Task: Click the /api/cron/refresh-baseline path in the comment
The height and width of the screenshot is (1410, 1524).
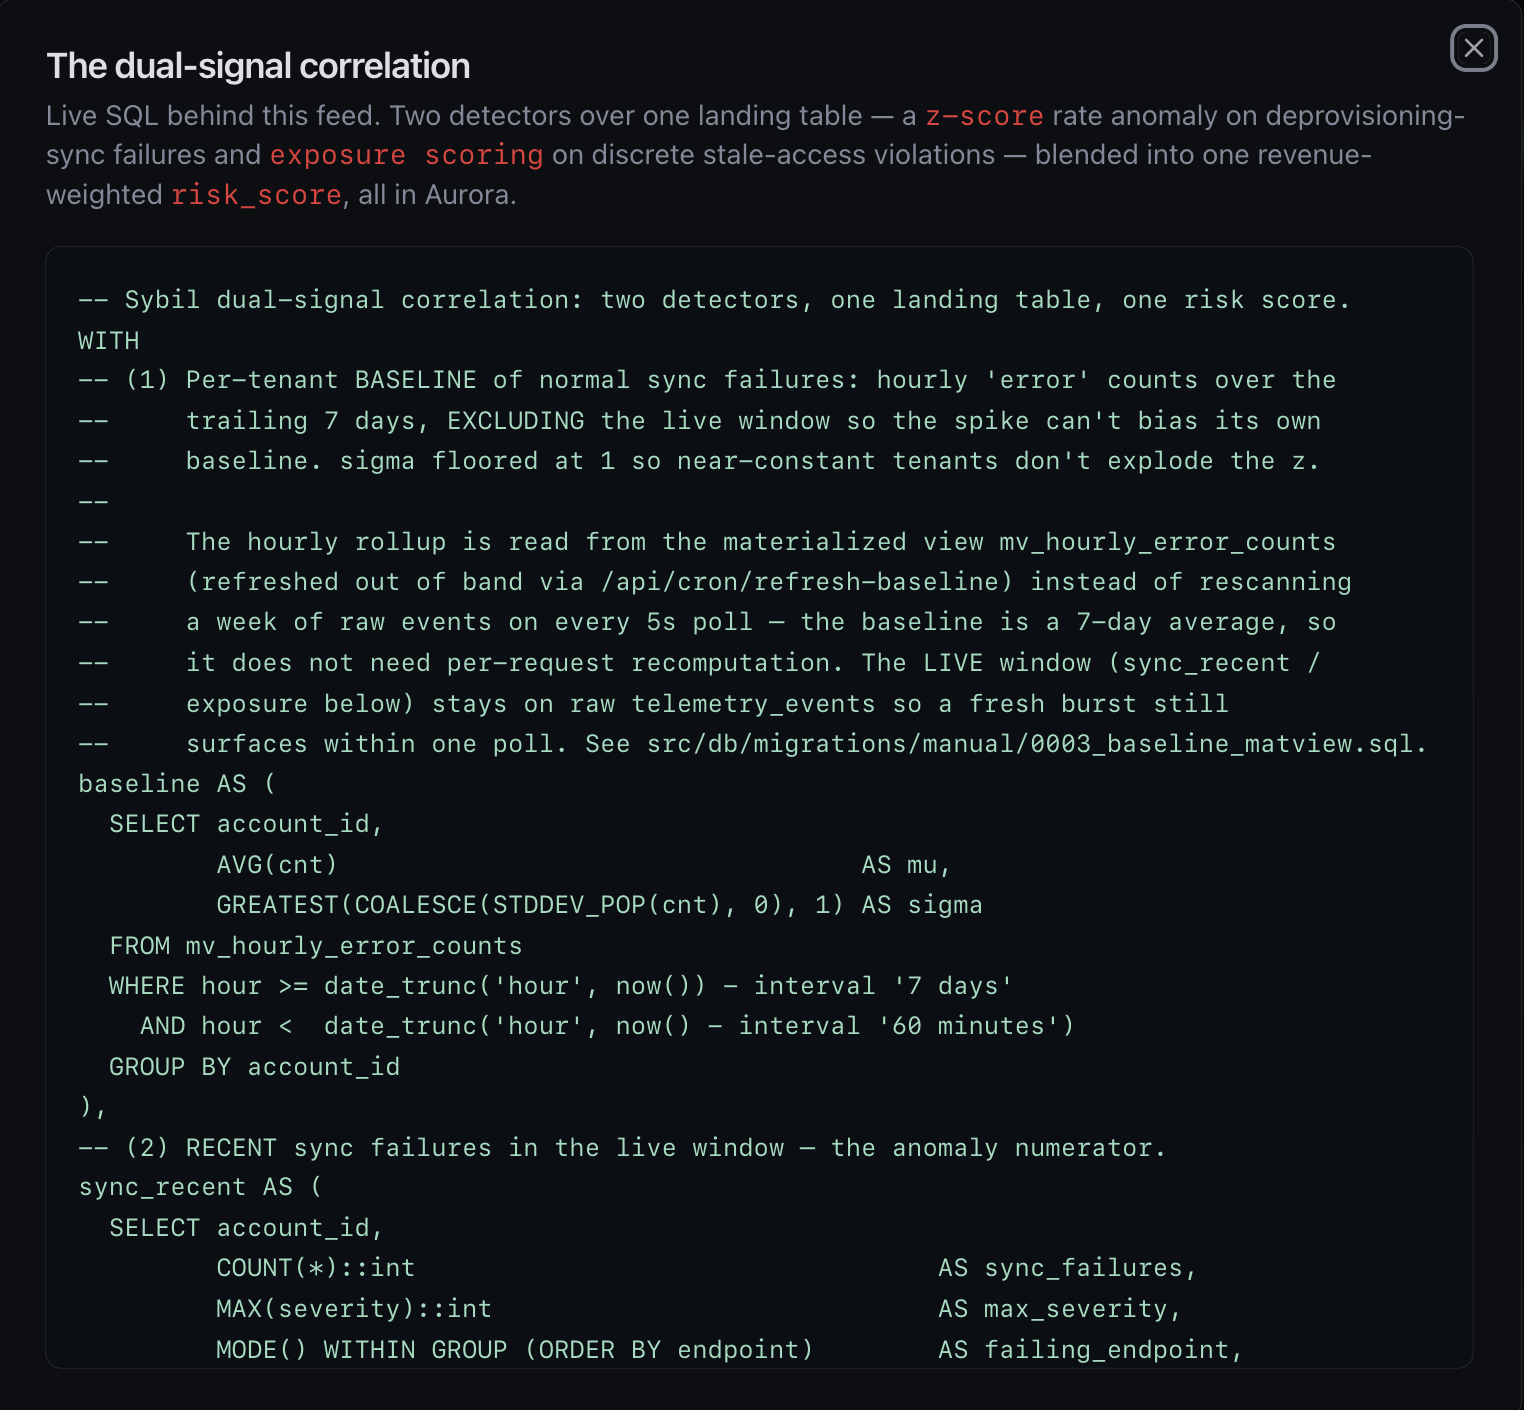Action: click(x=800, y=582)
